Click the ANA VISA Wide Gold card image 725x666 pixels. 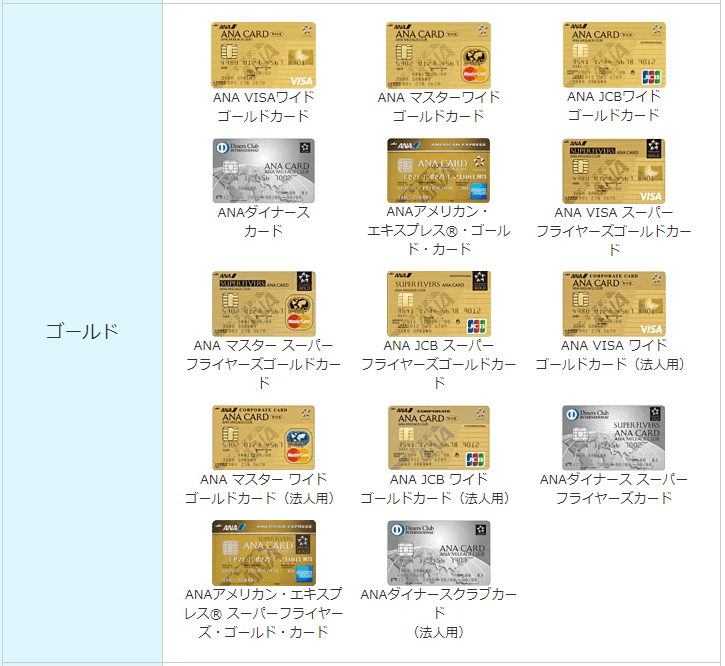tap(263, 55)
